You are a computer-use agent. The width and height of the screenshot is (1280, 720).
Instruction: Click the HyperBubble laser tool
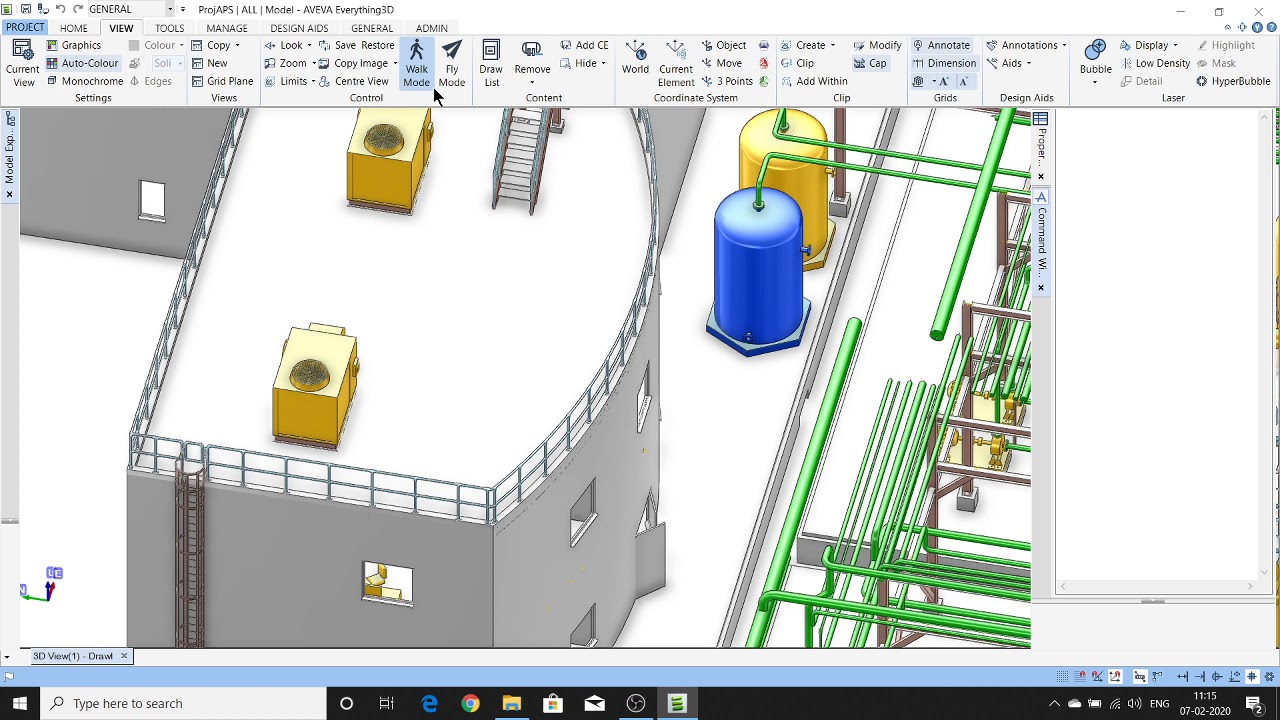coord(1233,81)
